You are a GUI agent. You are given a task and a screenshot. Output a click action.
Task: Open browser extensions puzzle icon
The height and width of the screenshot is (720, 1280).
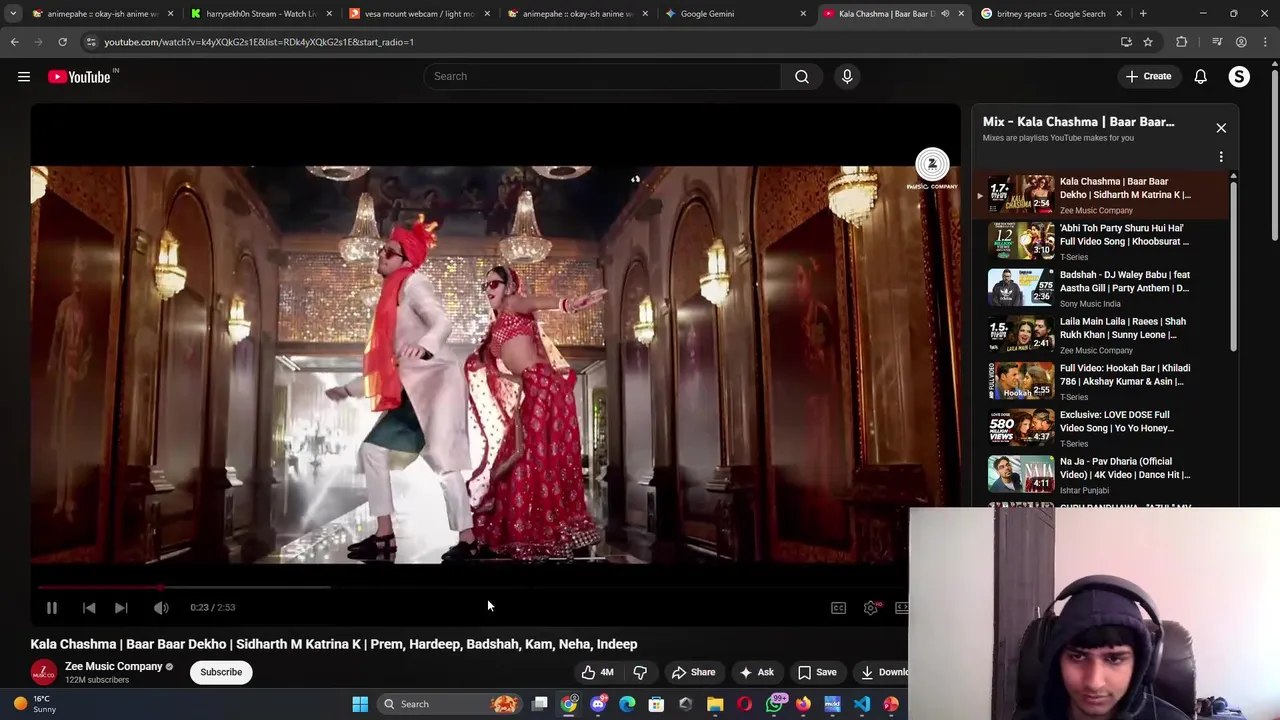coord(1182,42)
